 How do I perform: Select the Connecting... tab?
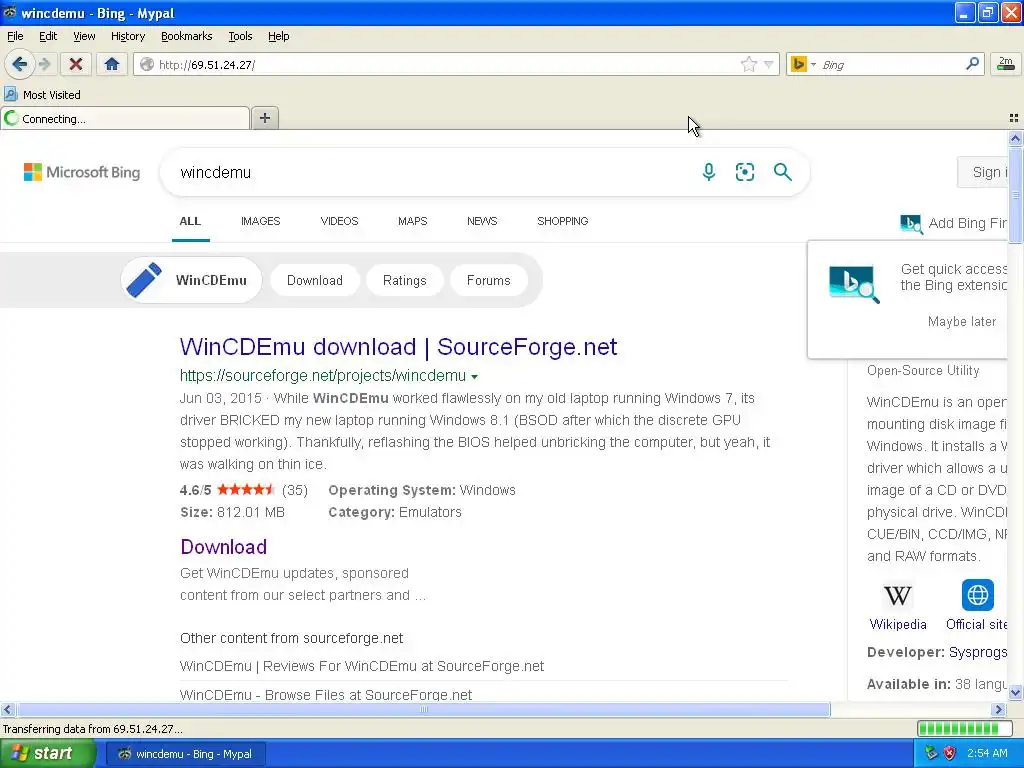(125, 118)
